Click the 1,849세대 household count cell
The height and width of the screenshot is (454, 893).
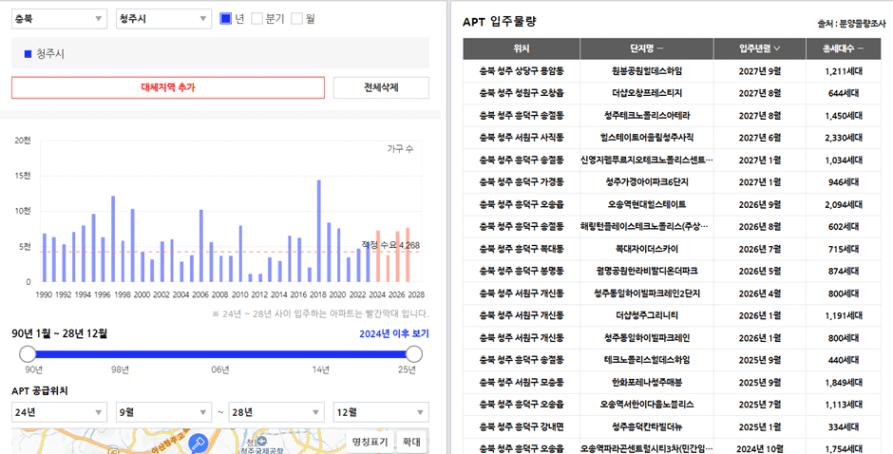coord(843,382)
